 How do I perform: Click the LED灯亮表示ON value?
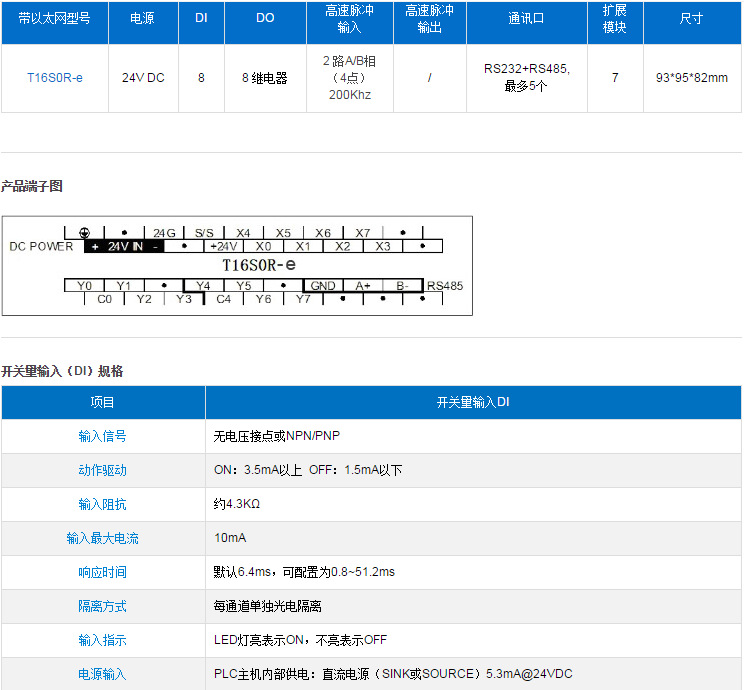coord(300,640)
